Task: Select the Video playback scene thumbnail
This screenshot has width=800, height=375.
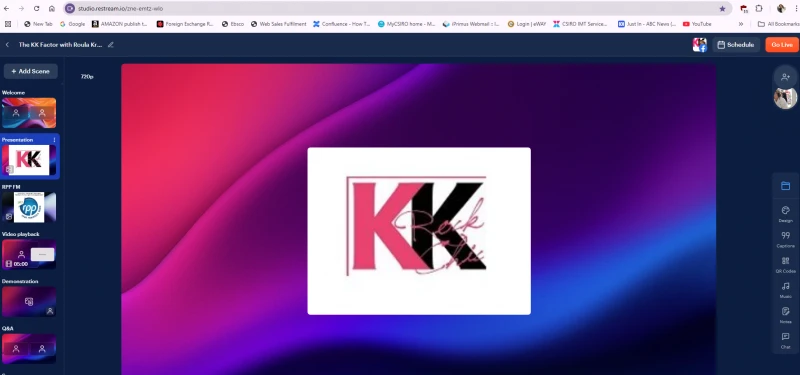Action: (x=29, y=254)
